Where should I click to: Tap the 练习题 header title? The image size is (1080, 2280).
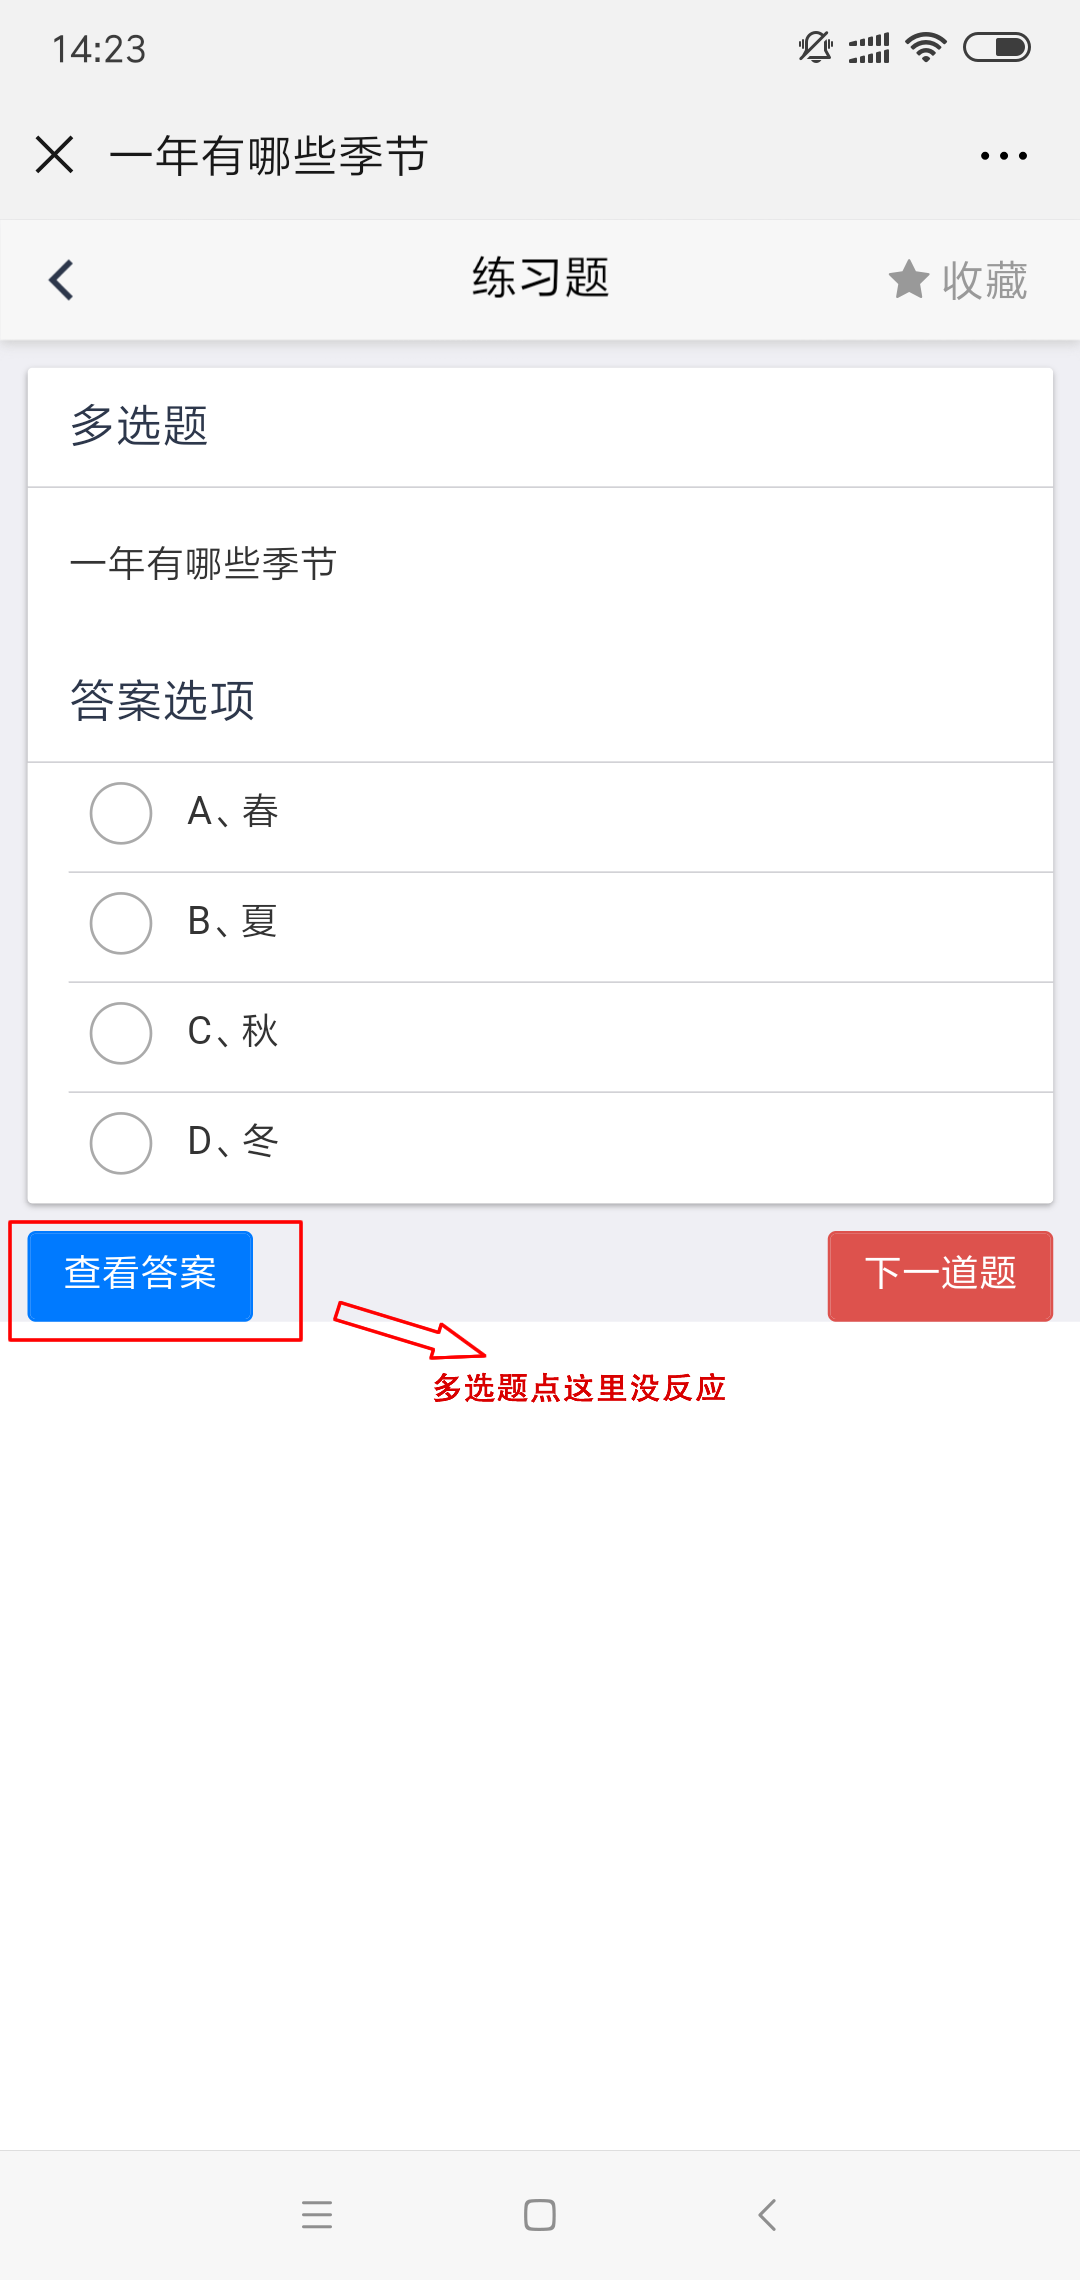[x=540, y=278]
